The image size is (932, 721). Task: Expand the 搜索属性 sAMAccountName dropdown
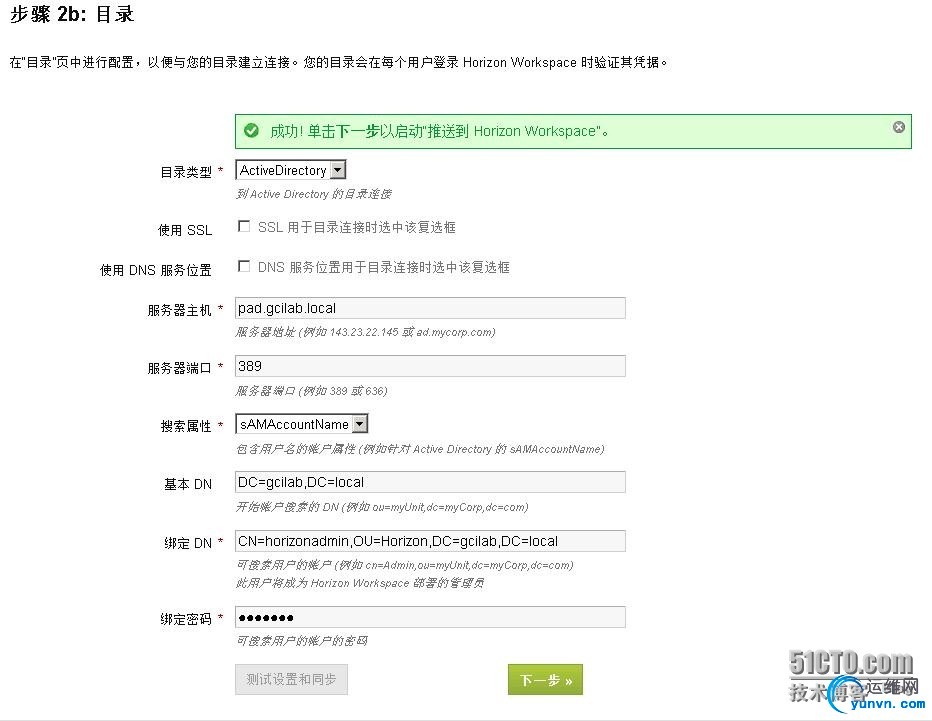pyautogui.click(x=302, y=424)
